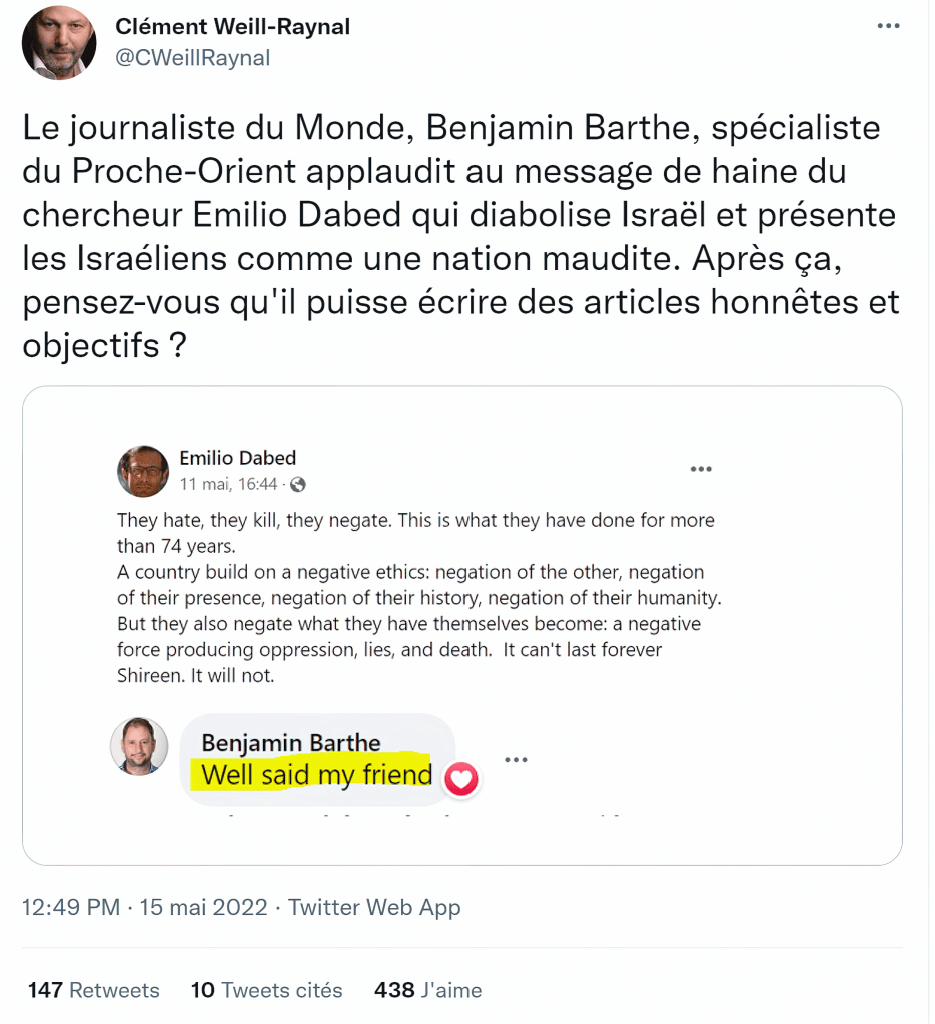Click the @CWeillRaynal handle
Image resolution: width=935 pixels, height=1024 pixels.
point(193,58)
